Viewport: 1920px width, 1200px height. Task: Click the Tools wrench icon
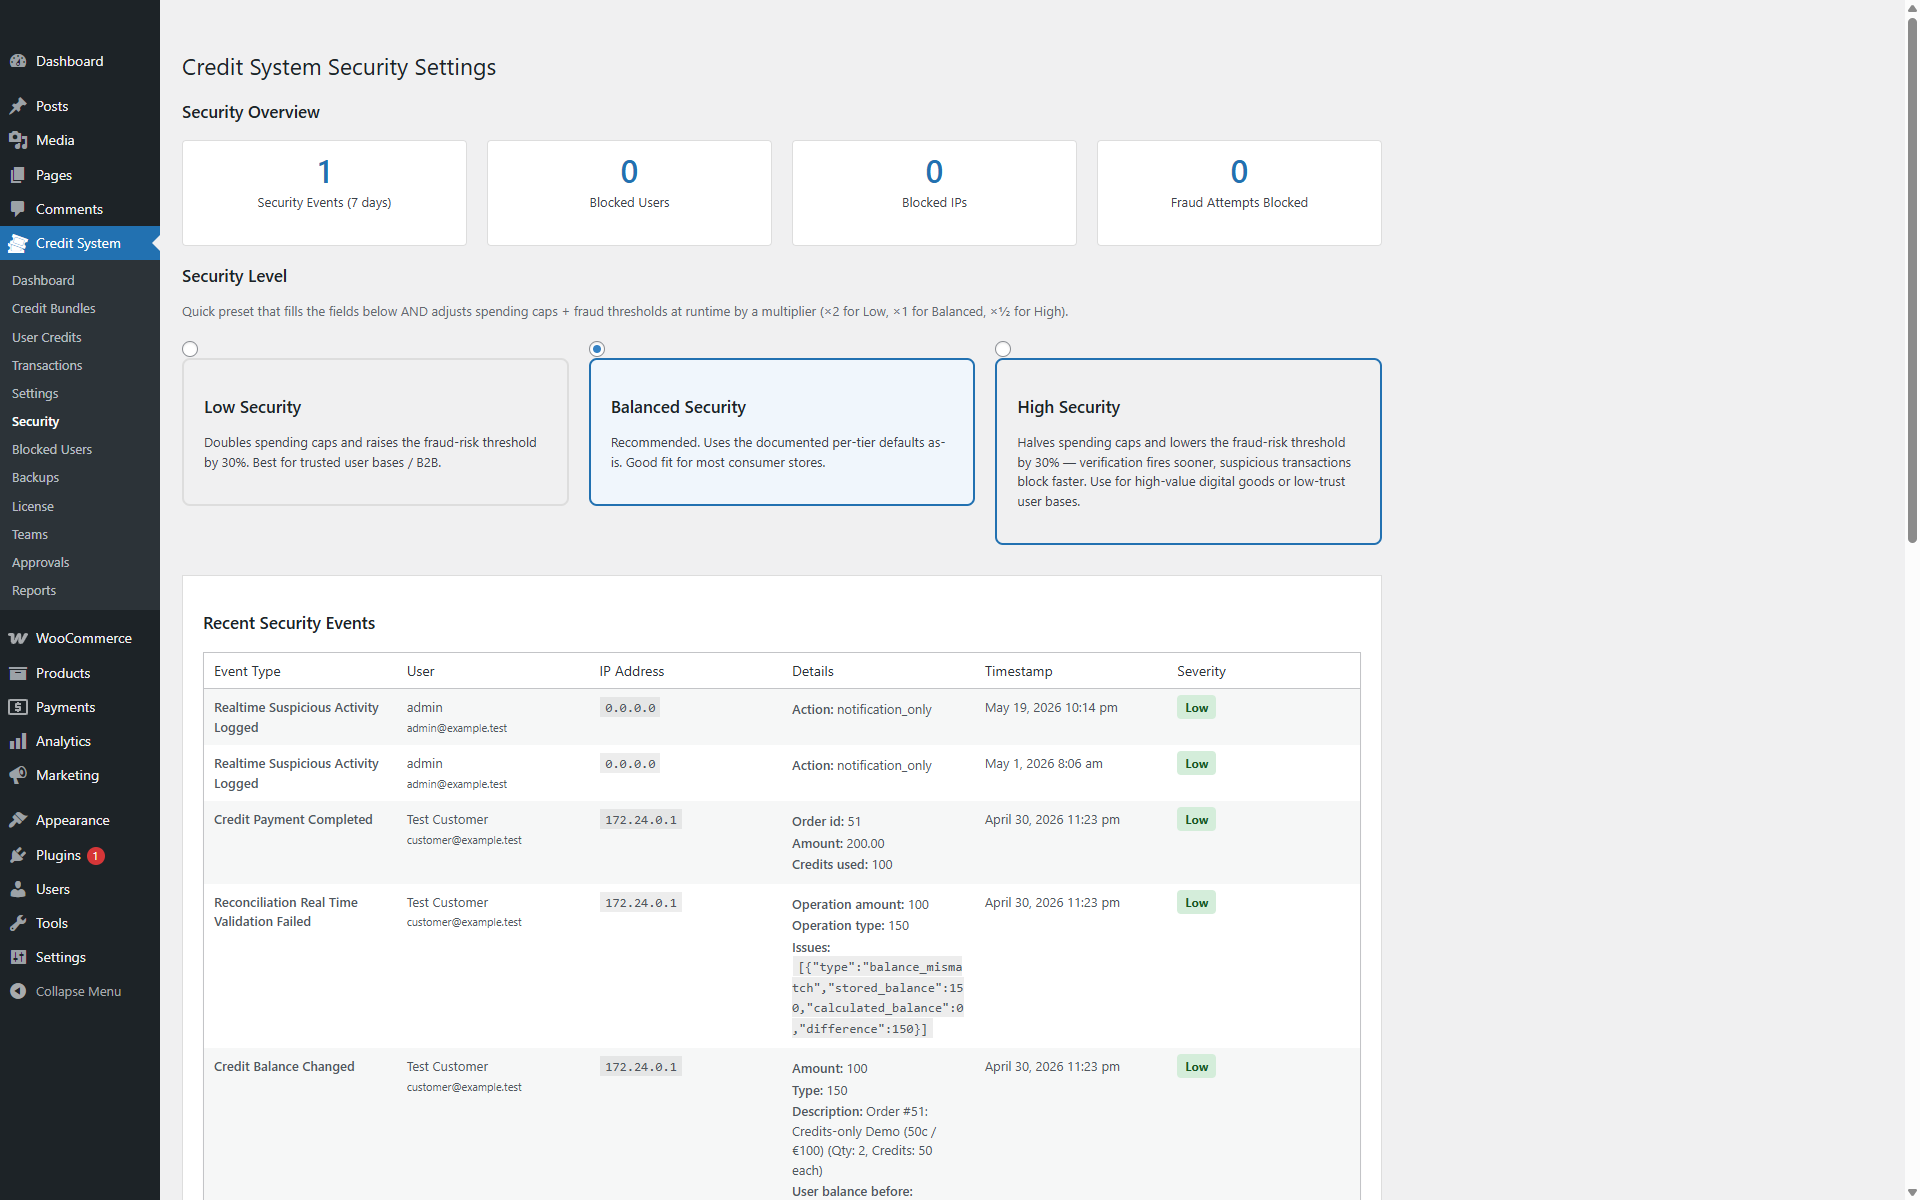click(x=18, y=923)
